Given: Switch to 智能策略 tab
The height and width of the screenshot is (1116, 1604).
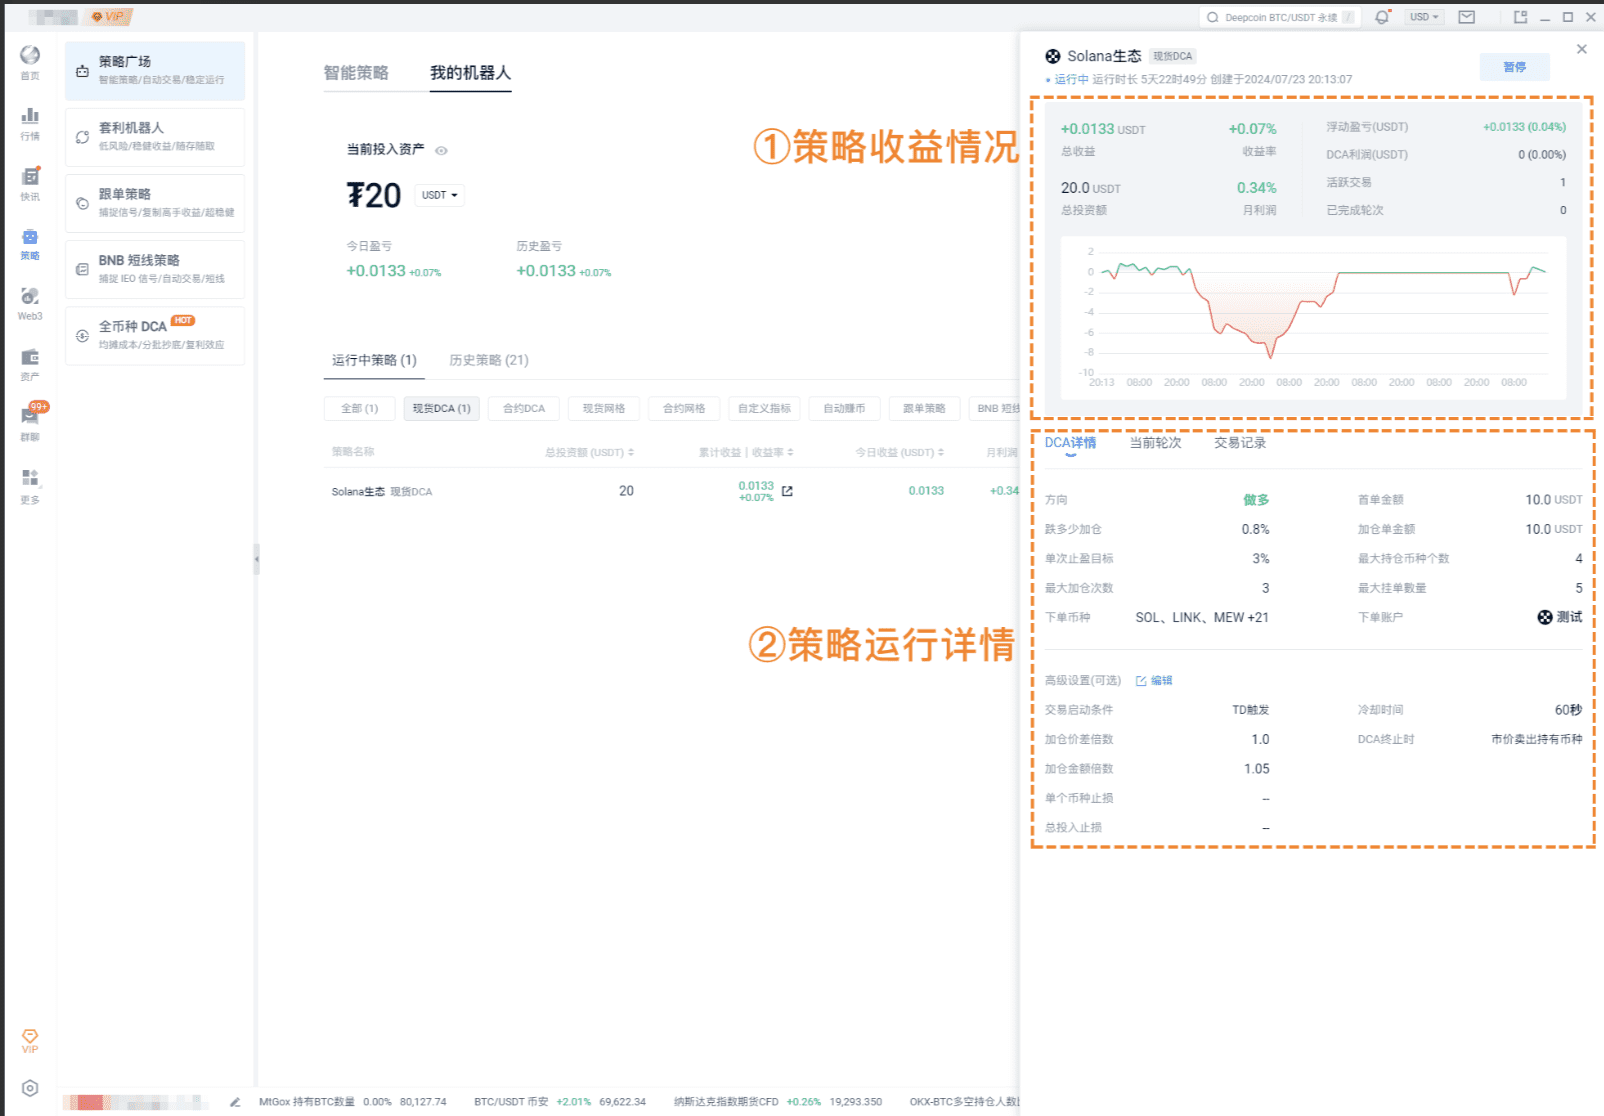Looking at the screenshot, I should pos(356,73).
